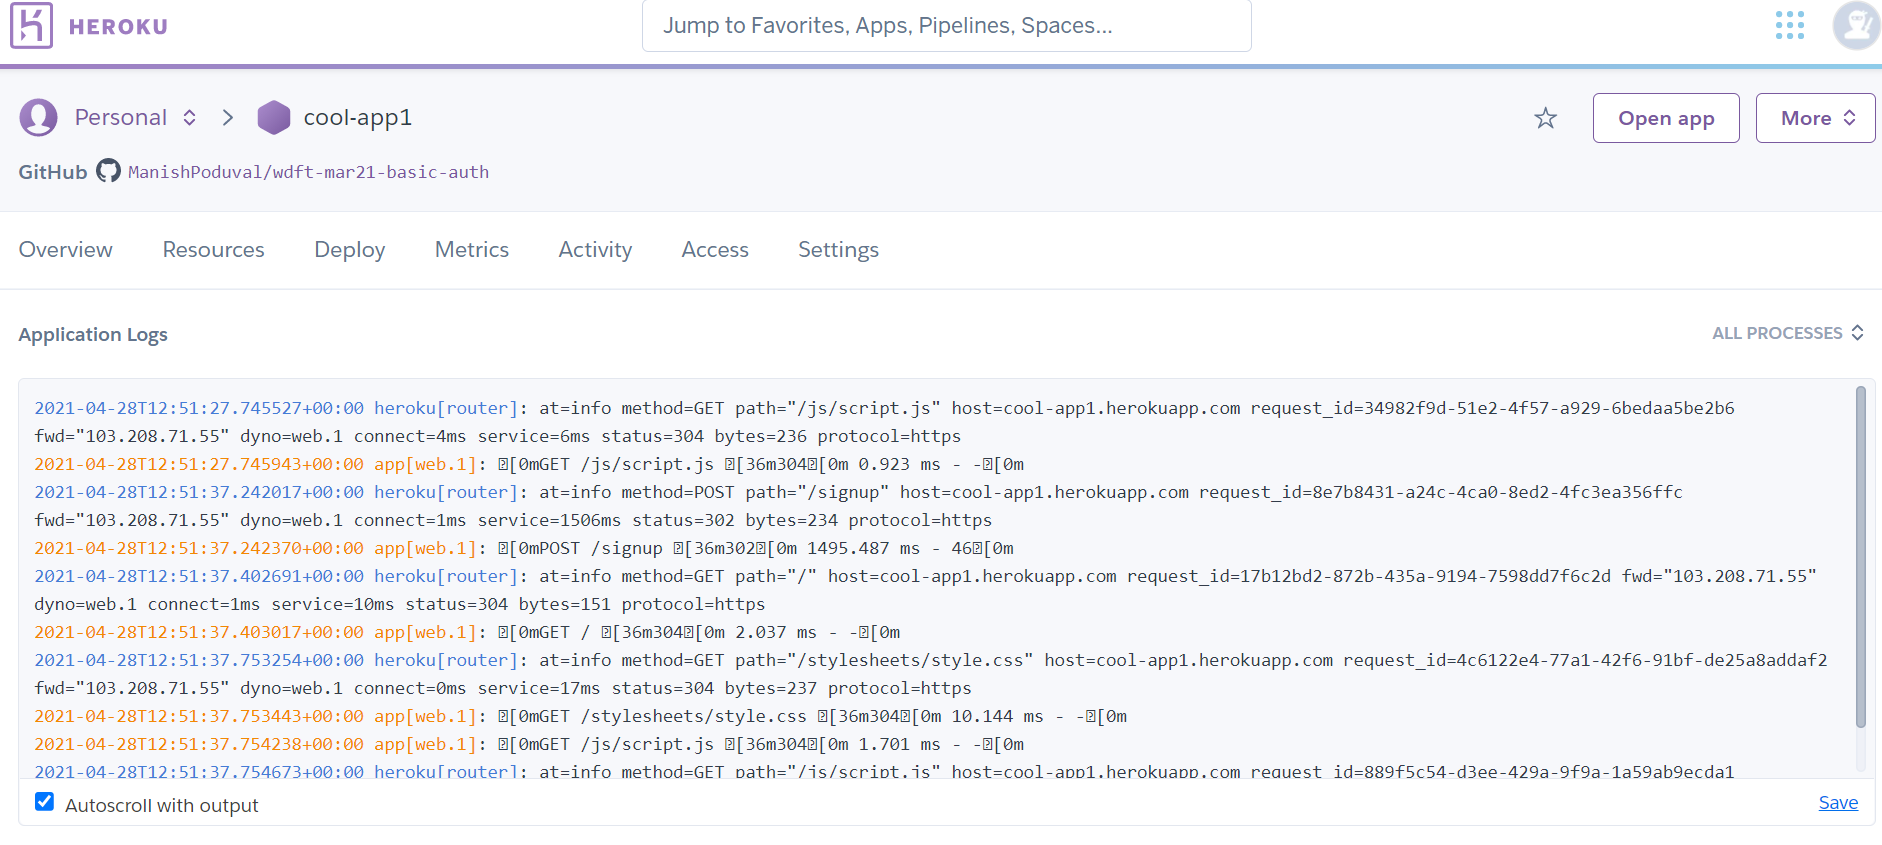Click the GitHub octocat icon
1882x845 pixels.
[x=108, y=171]
